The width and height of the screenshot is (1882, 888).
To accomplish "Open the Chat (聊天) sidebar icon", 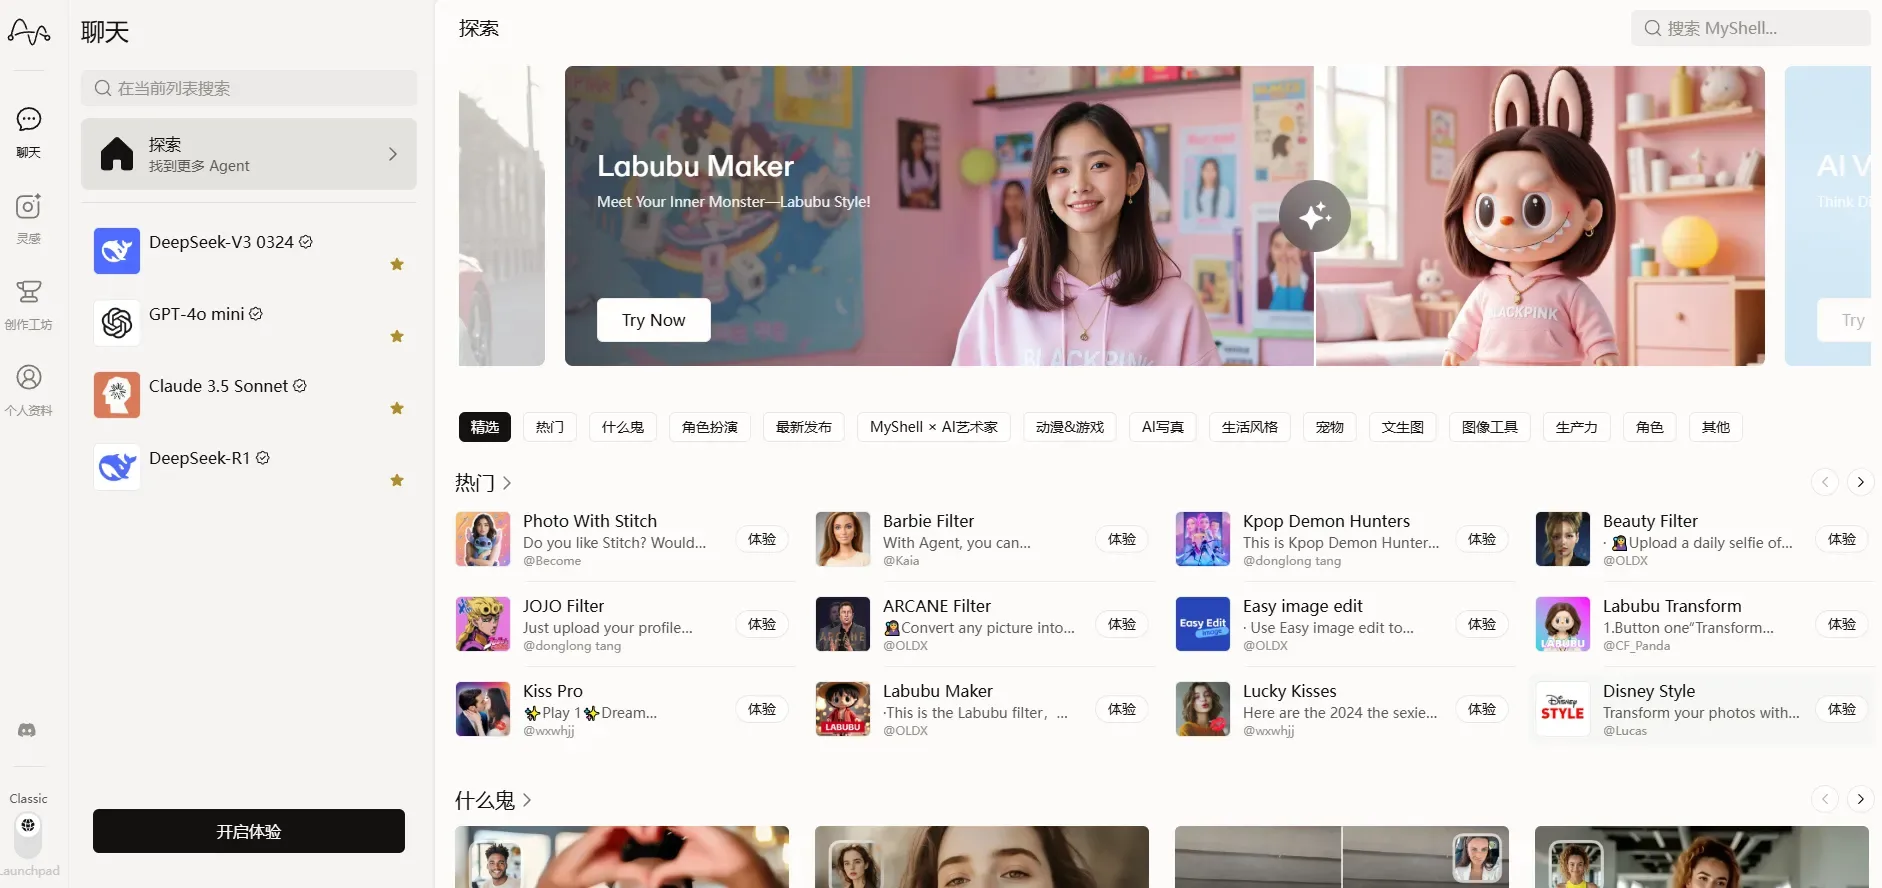I will (x=29, y=131).
